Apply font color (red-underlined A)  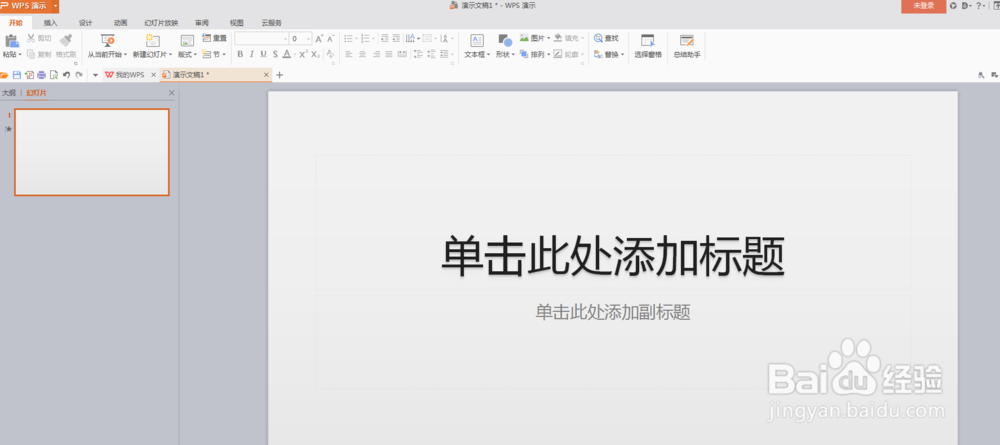point(287,55)
